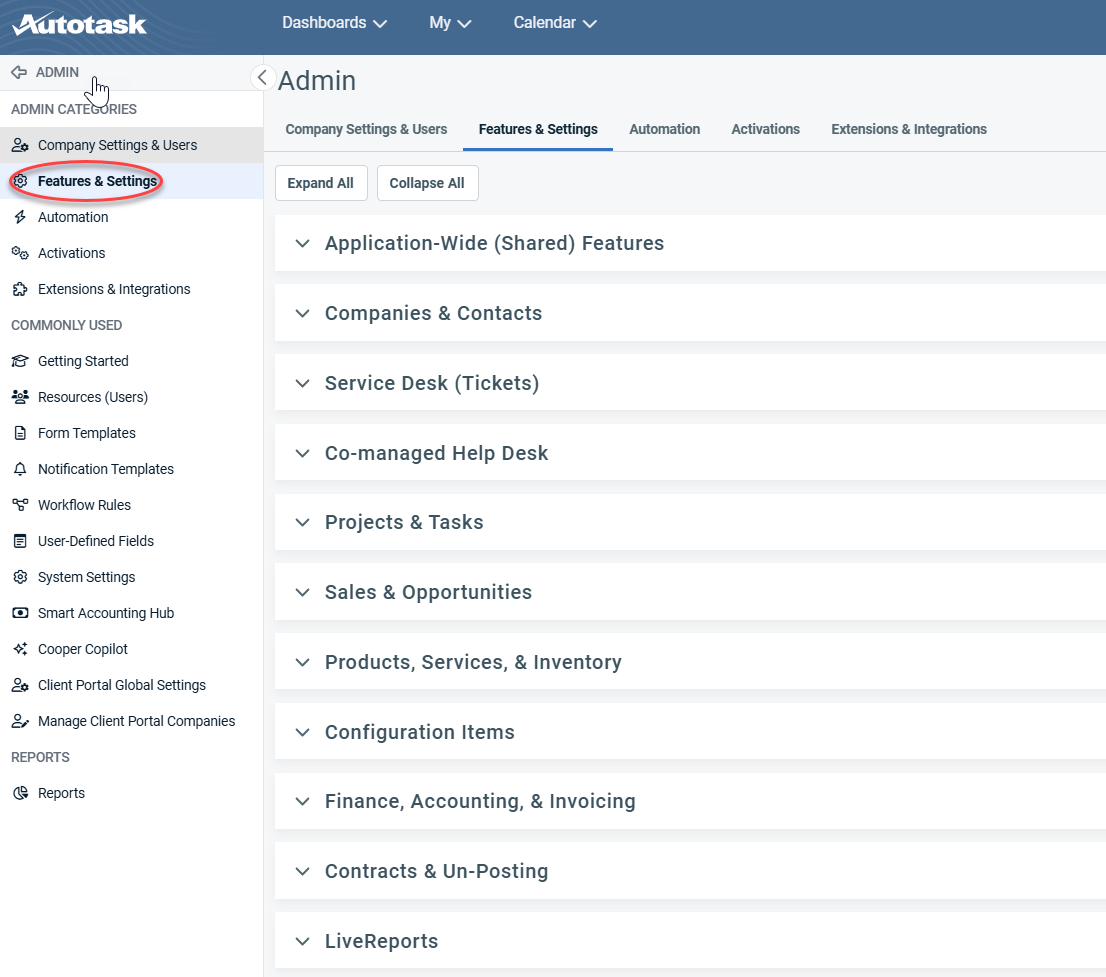Click the Features & Settings gear icon
The image size is (1106, 977).
click(x=22, y=181)
